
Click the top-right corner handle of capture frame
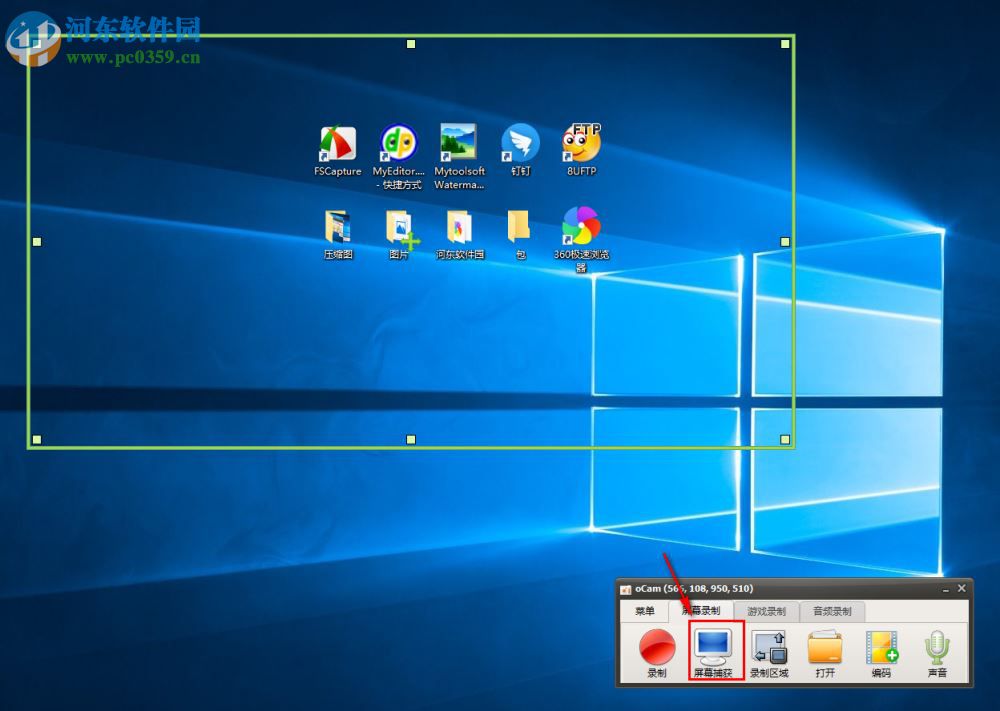click(x=785, y=44)
